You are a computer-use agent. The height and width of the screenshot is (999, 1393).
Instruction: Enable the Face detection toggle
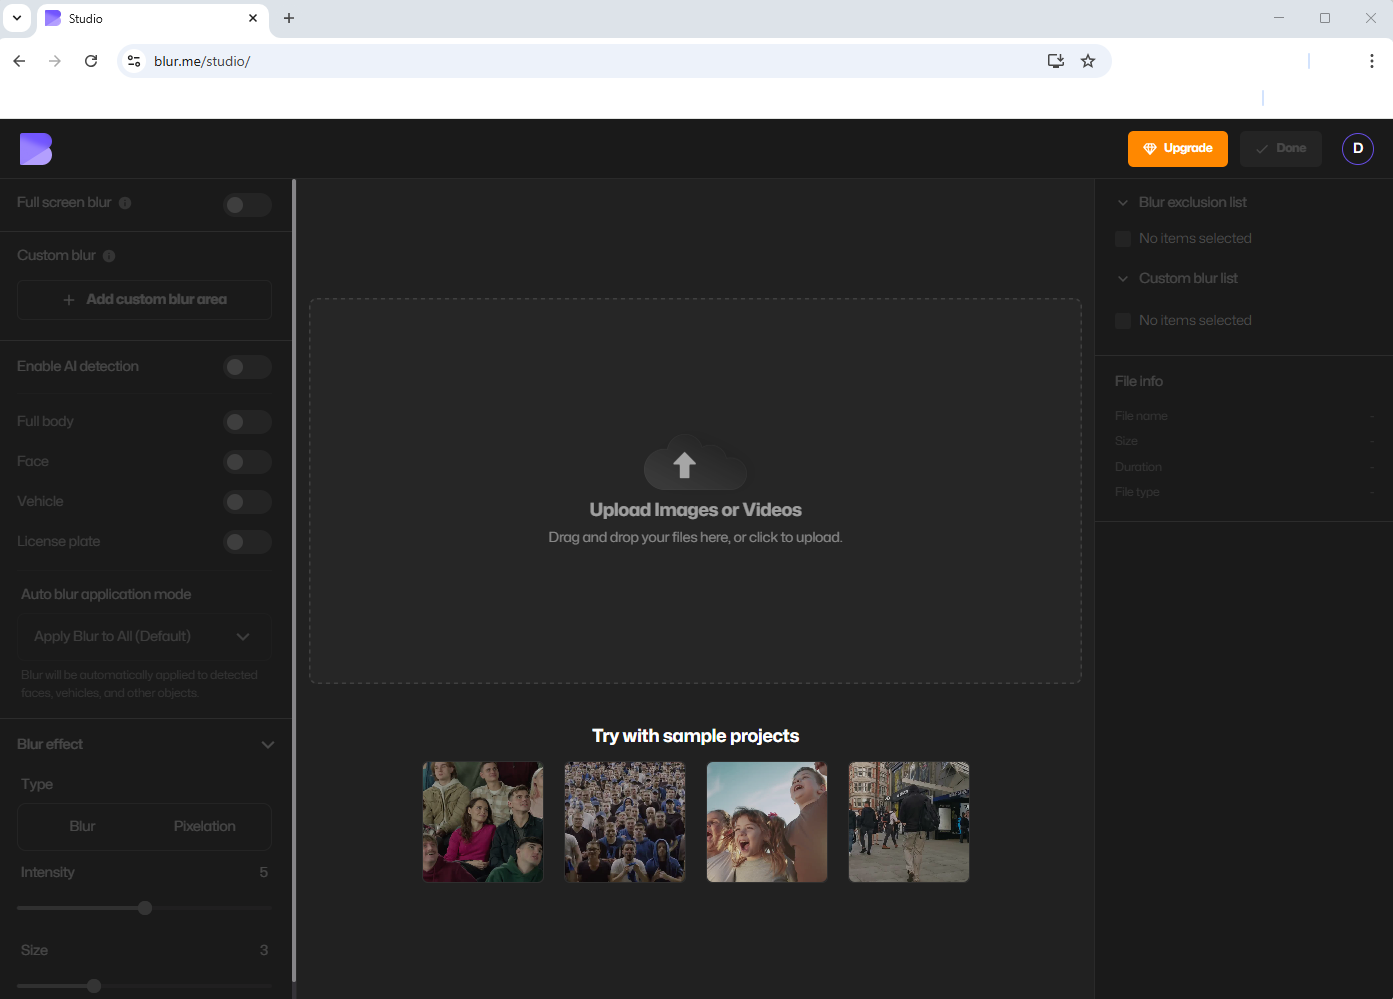click(247, 461)
